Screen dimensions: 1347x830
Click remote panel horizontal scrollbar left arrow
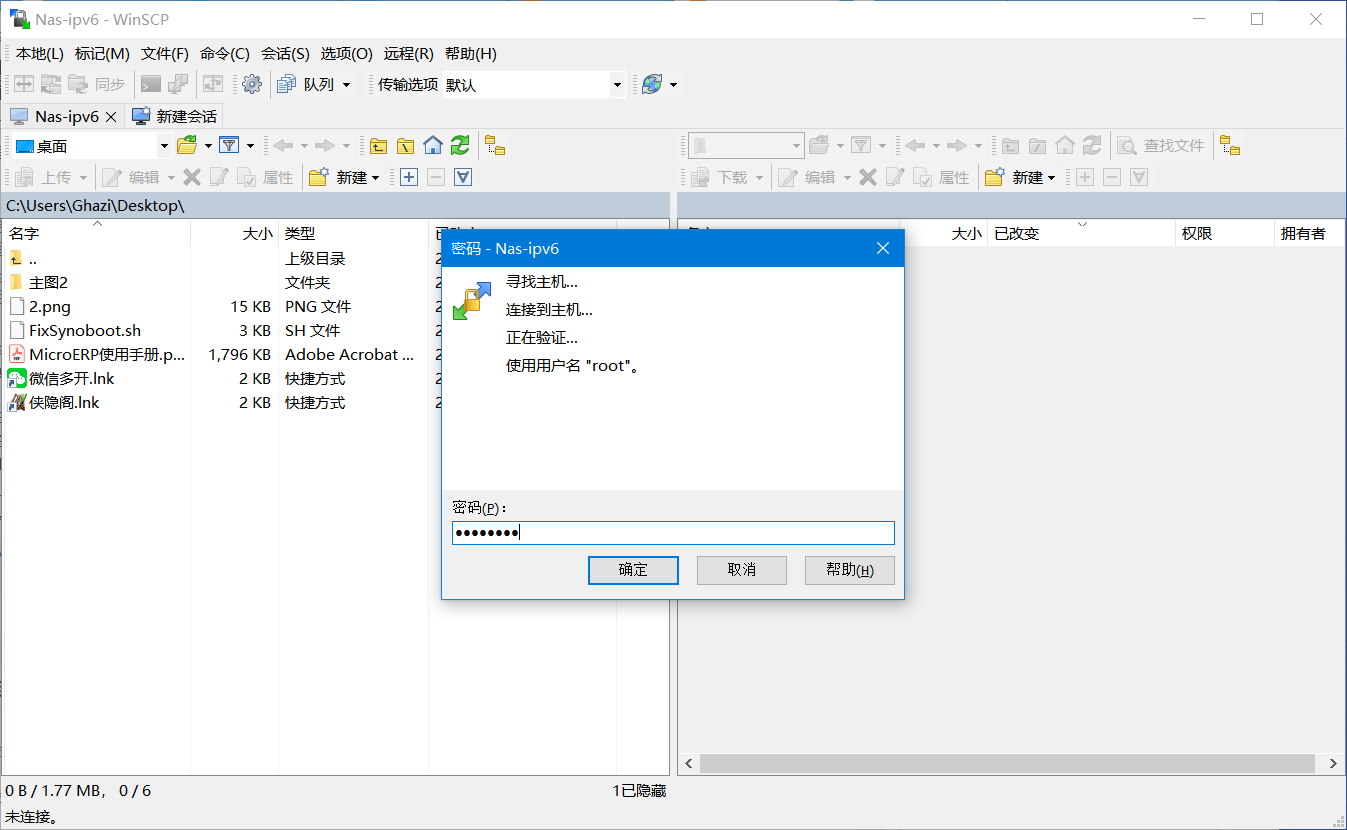click(x=688, y=763)
